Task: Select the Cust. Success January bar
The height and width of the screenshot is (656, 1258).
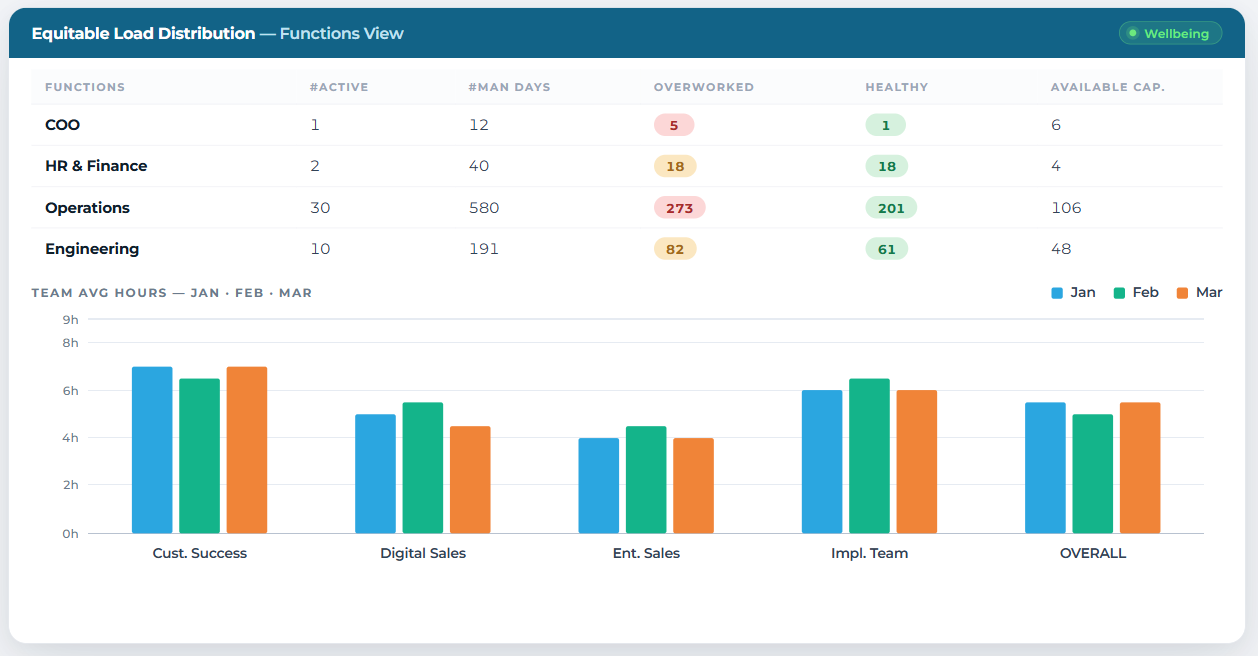Action: coord(152,450)
